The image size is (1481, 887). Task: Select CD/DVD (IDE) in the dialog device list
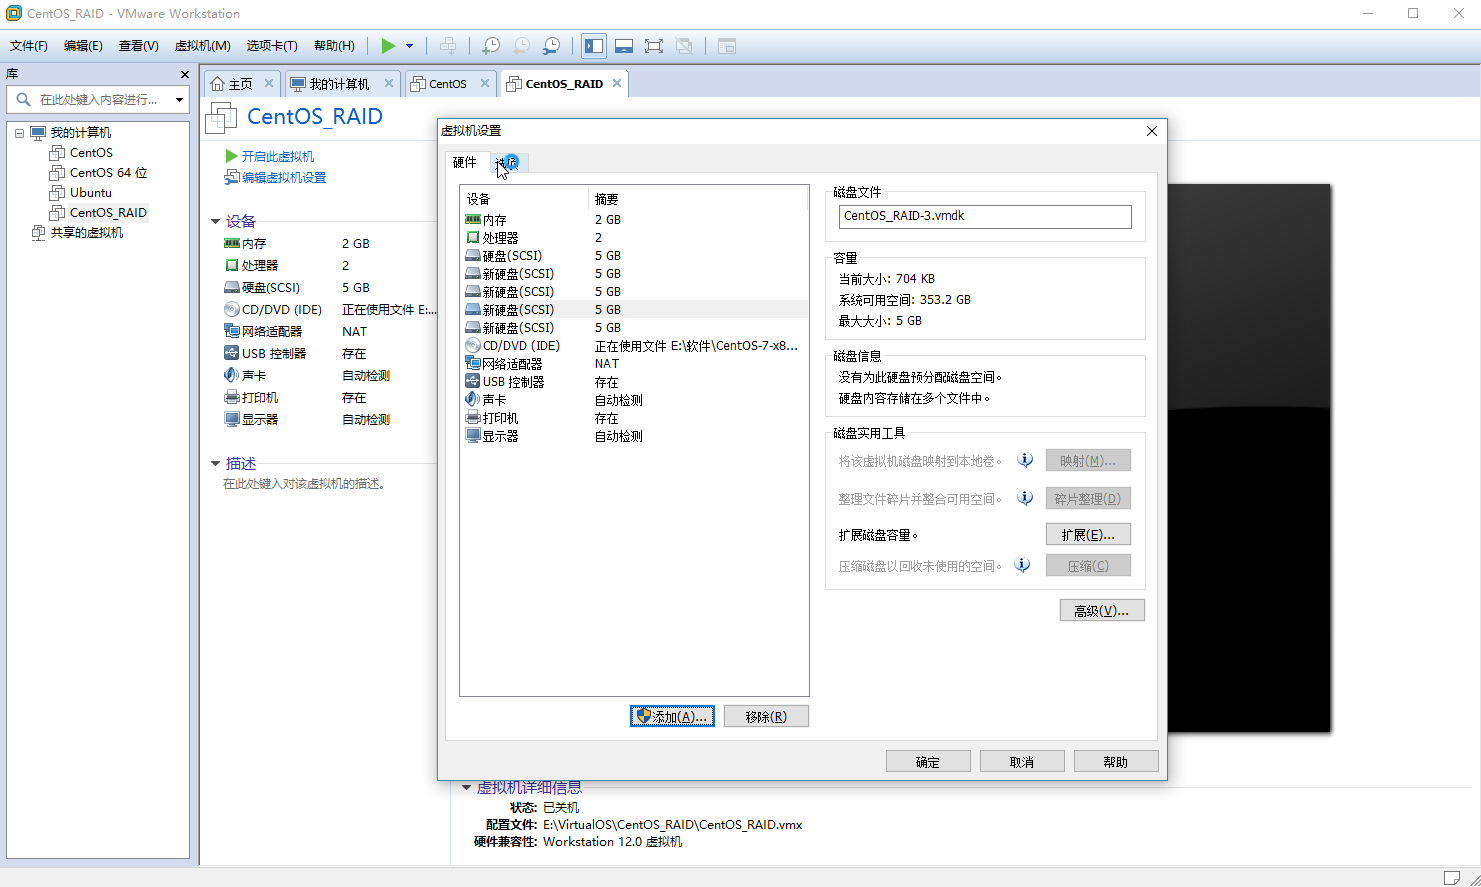(x=634, y=346)
